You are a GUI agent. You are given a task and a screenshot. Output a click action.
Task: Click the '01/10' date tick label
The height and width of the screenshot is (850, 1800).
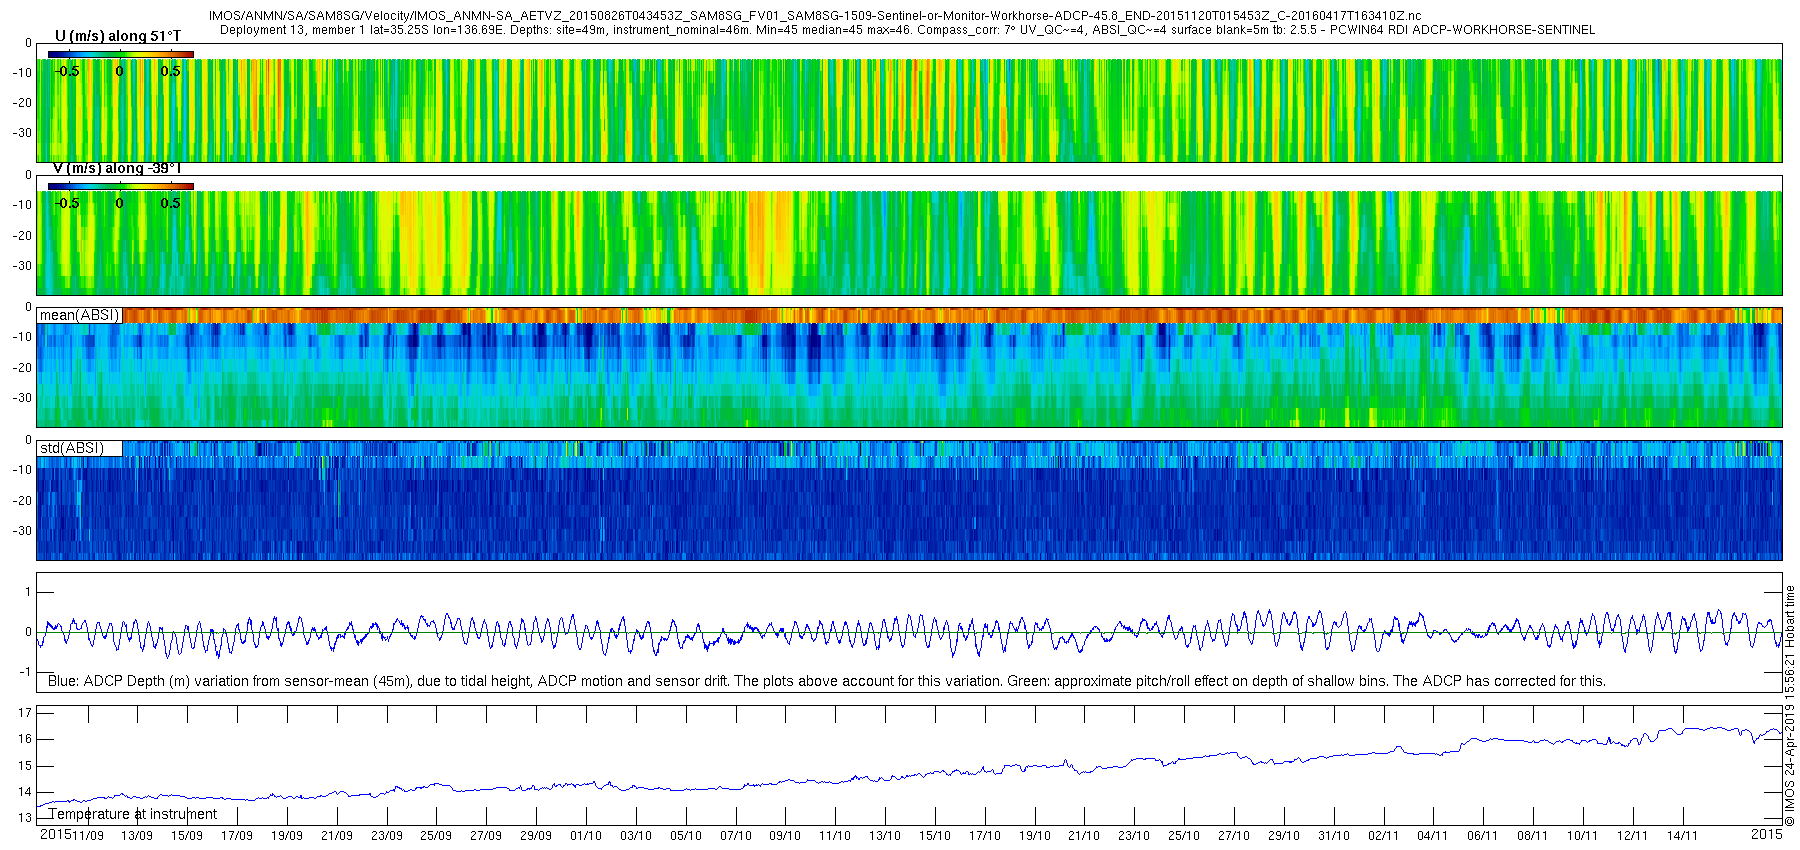click(586, 836)
